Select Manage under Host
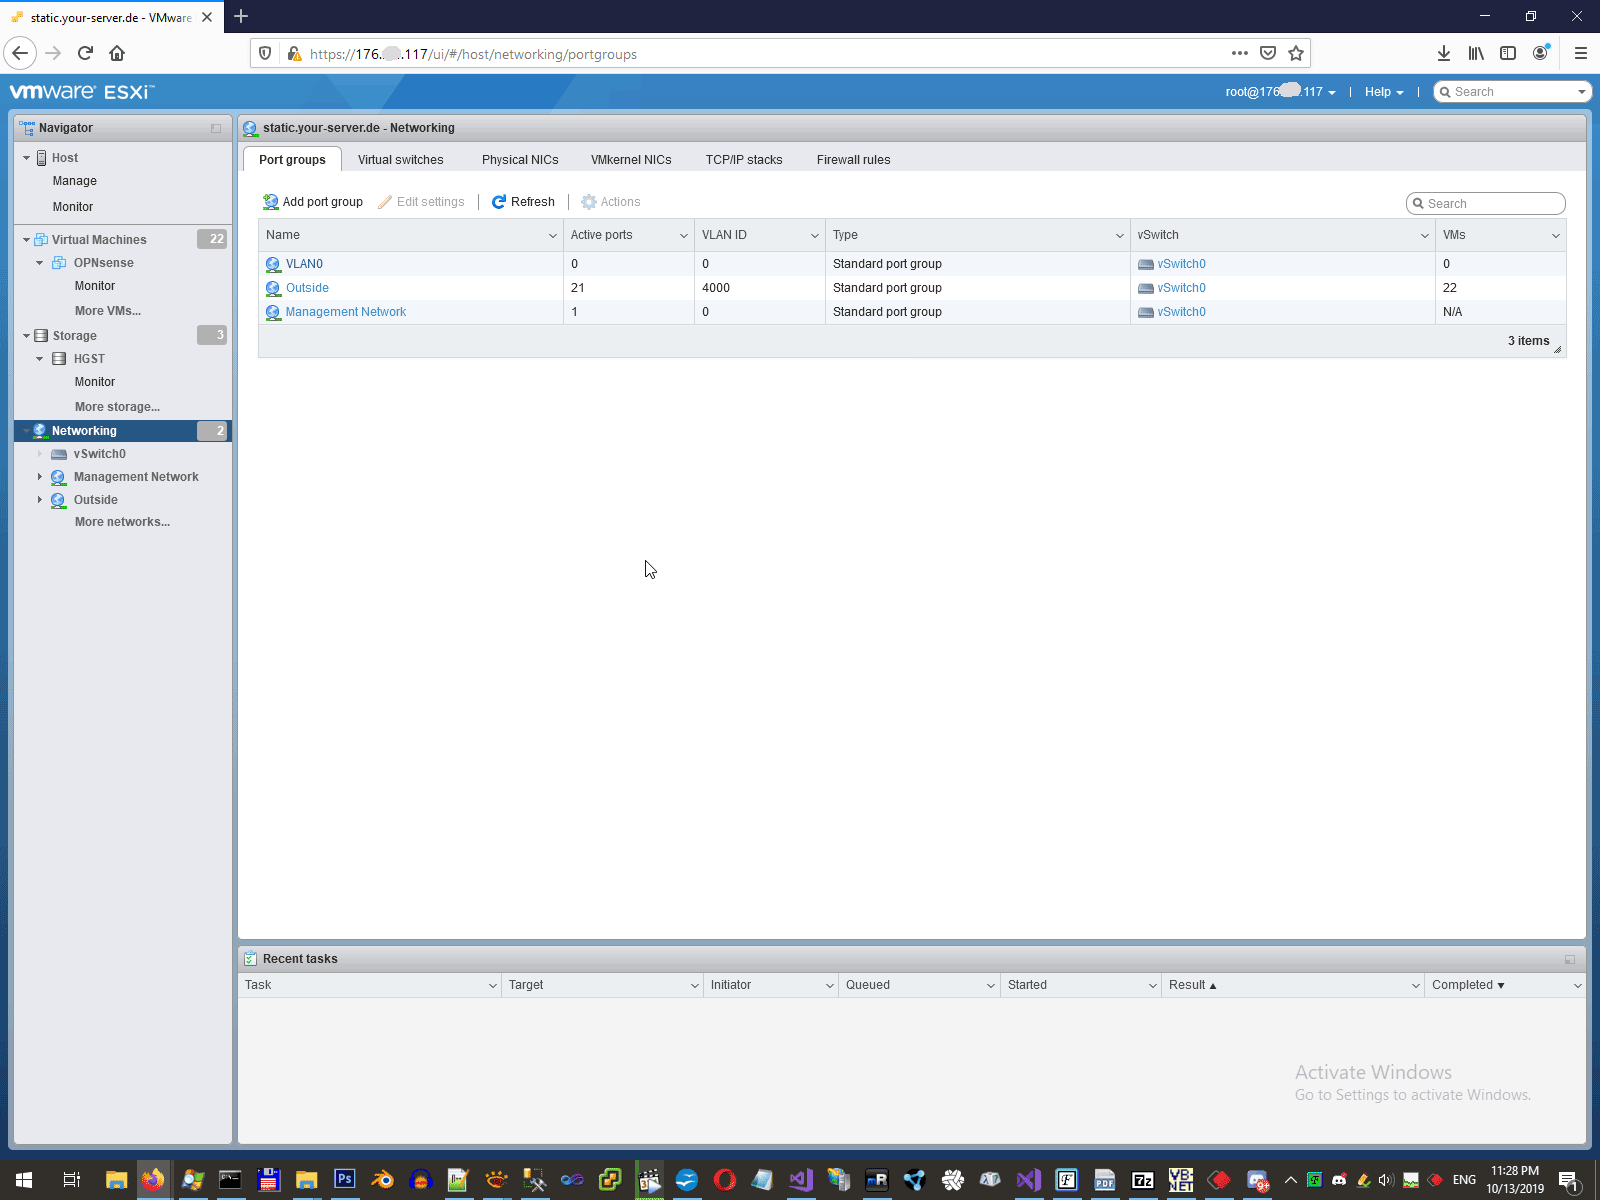 pos(75,181)
